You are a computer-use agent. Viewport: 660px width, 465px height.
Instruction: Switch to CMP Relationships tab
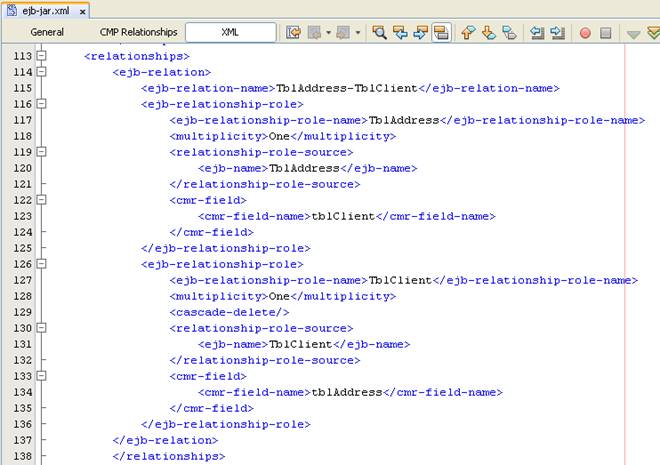coord(138,32)
